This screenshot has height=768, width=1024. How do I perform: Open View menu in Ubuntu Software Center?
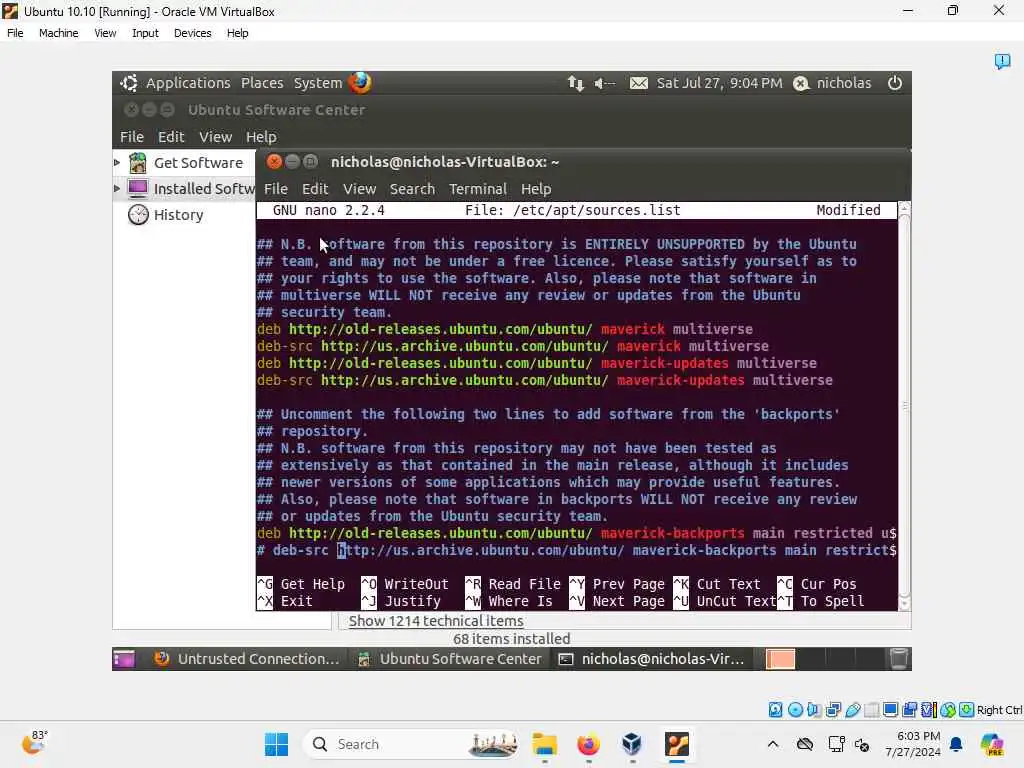point(216,136)
